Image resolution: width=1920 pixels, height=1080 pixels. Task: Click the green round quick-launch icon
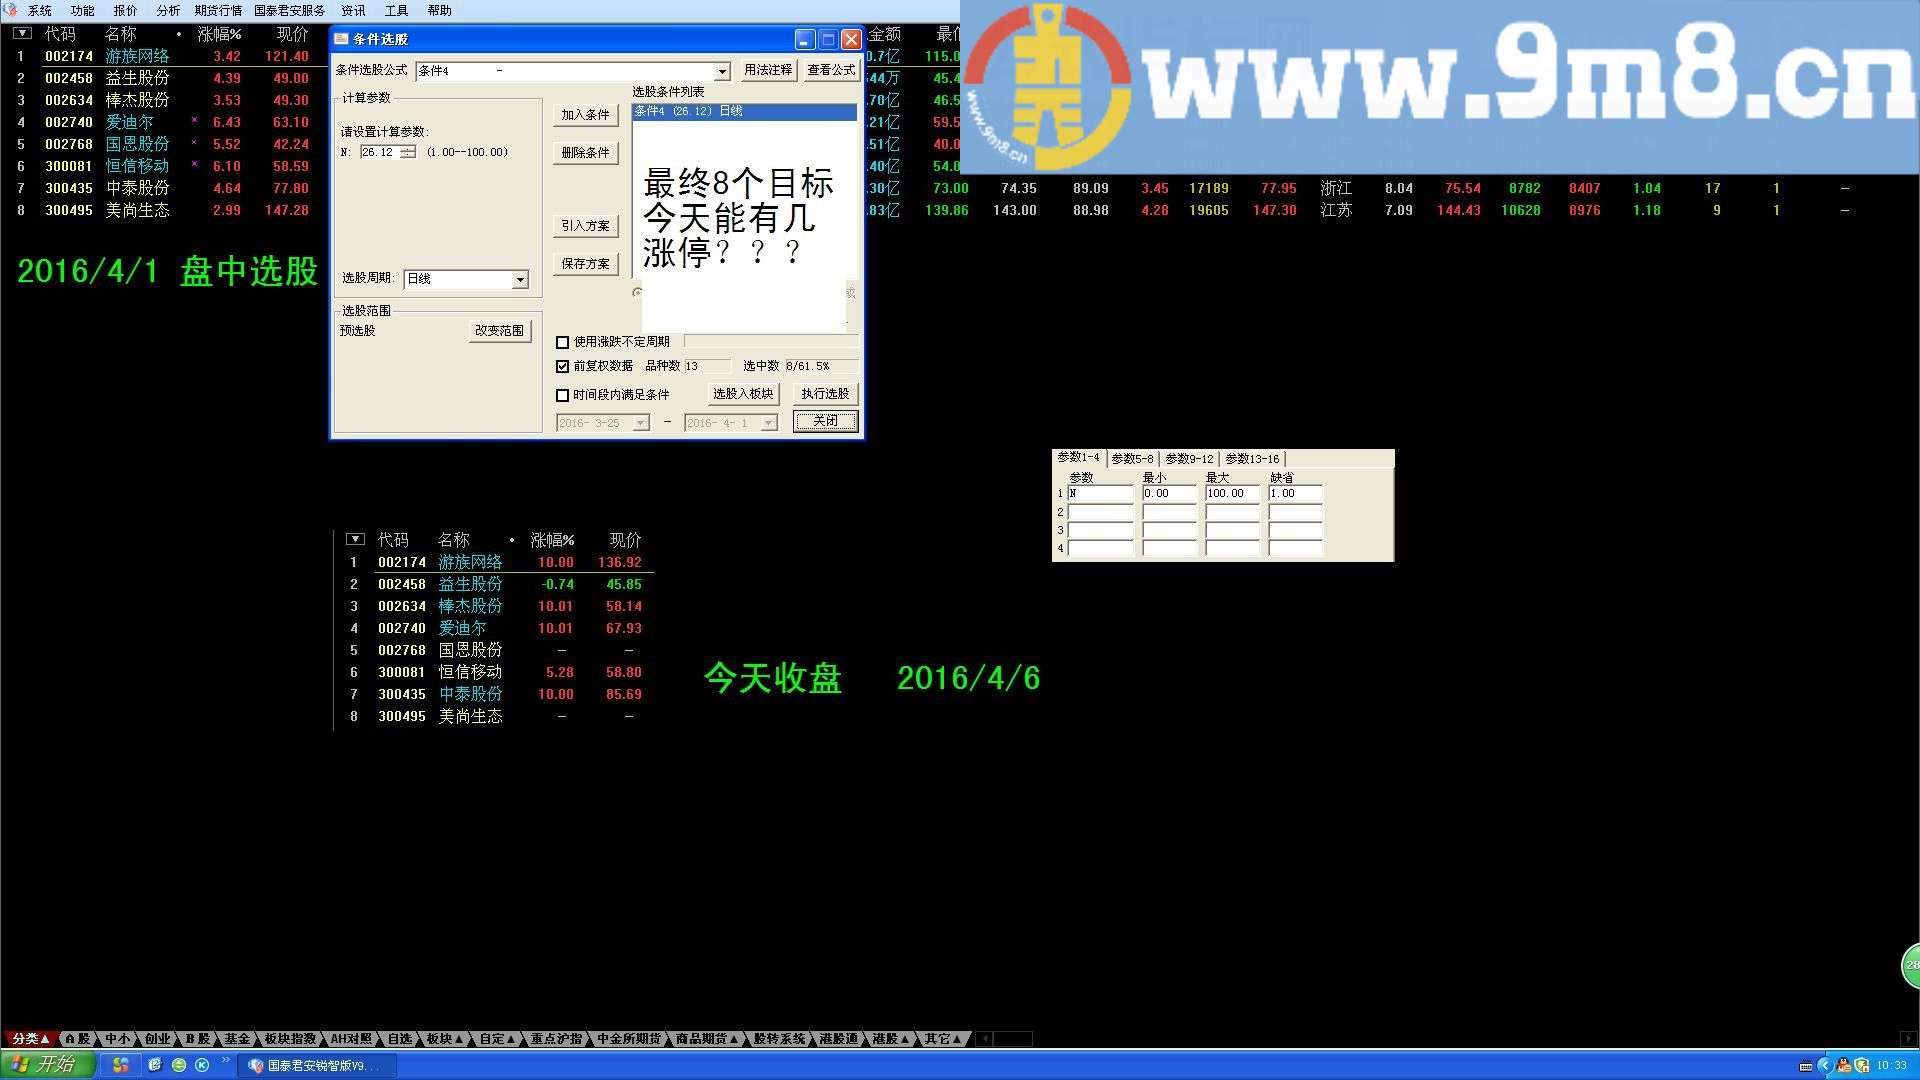coord(179,1066)
